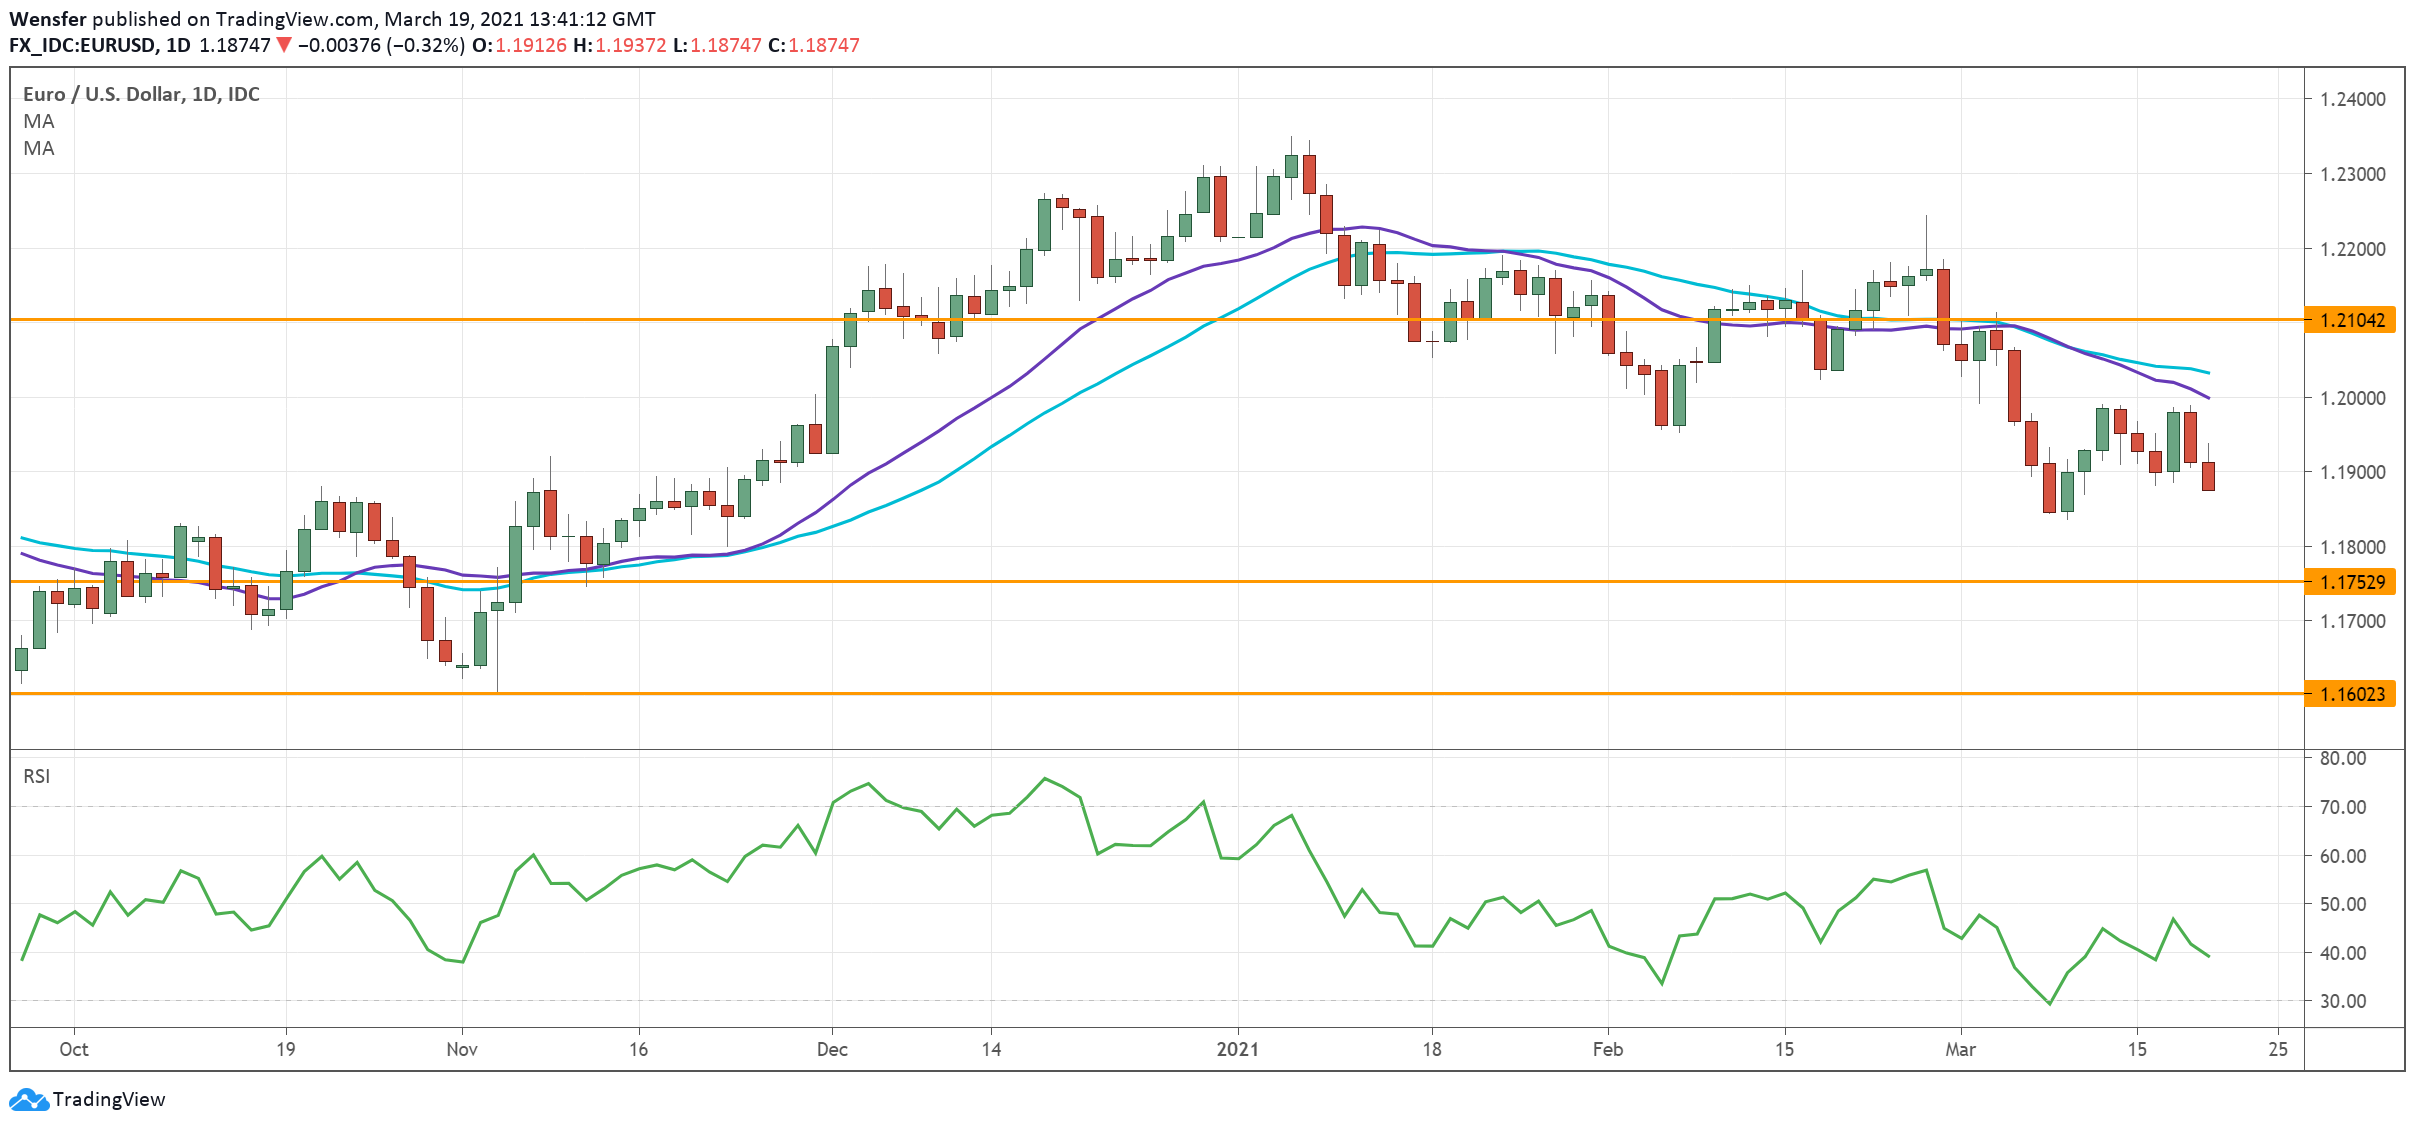The height and width of the screenshot is (1128, 2415).
Task: Select the upper MA indicator label
Action: [x=38, y=122]
